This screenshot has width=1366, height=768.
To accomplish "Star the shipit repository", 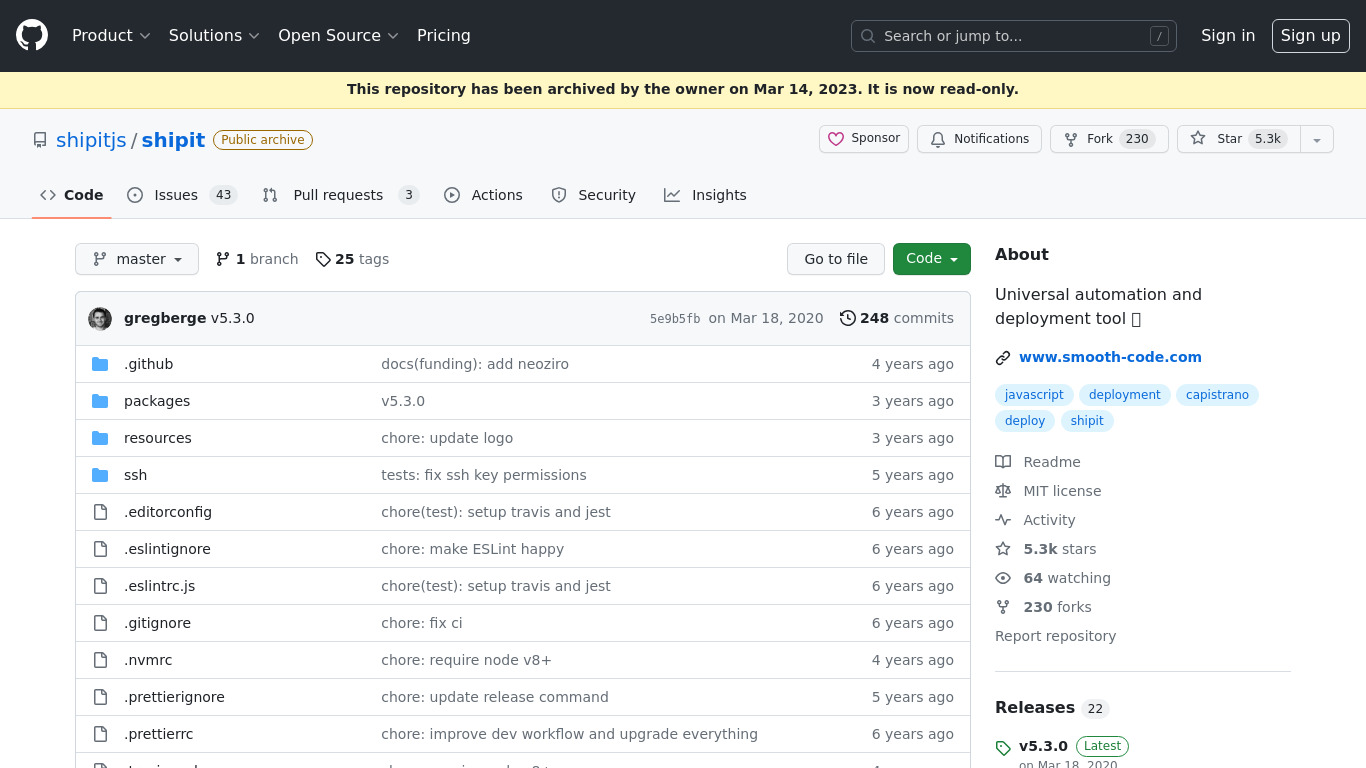I will [x=1238, y=139].
